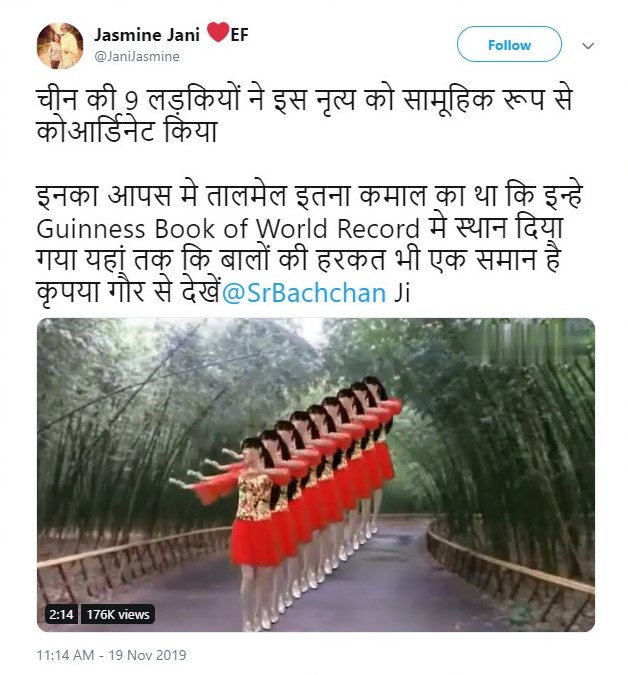Open the @SrBachchan mention

click(x=304, y=293)
